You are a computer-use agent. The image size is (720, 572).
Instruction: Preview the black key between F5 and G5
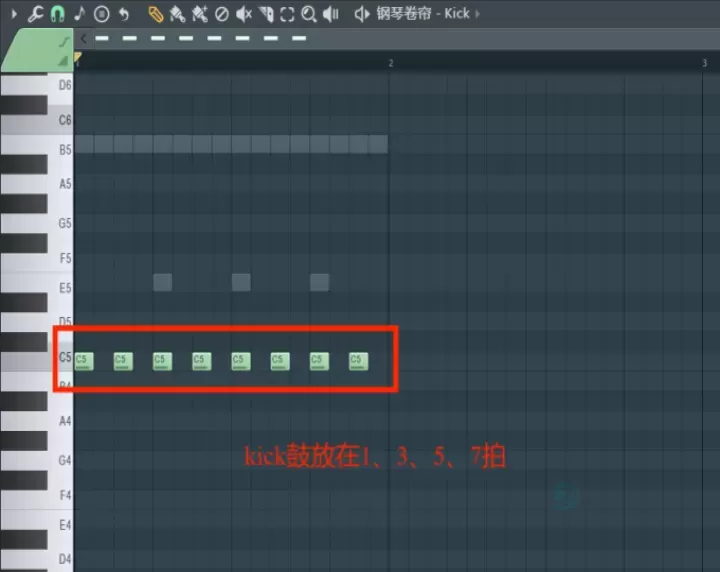pos(24,243)
